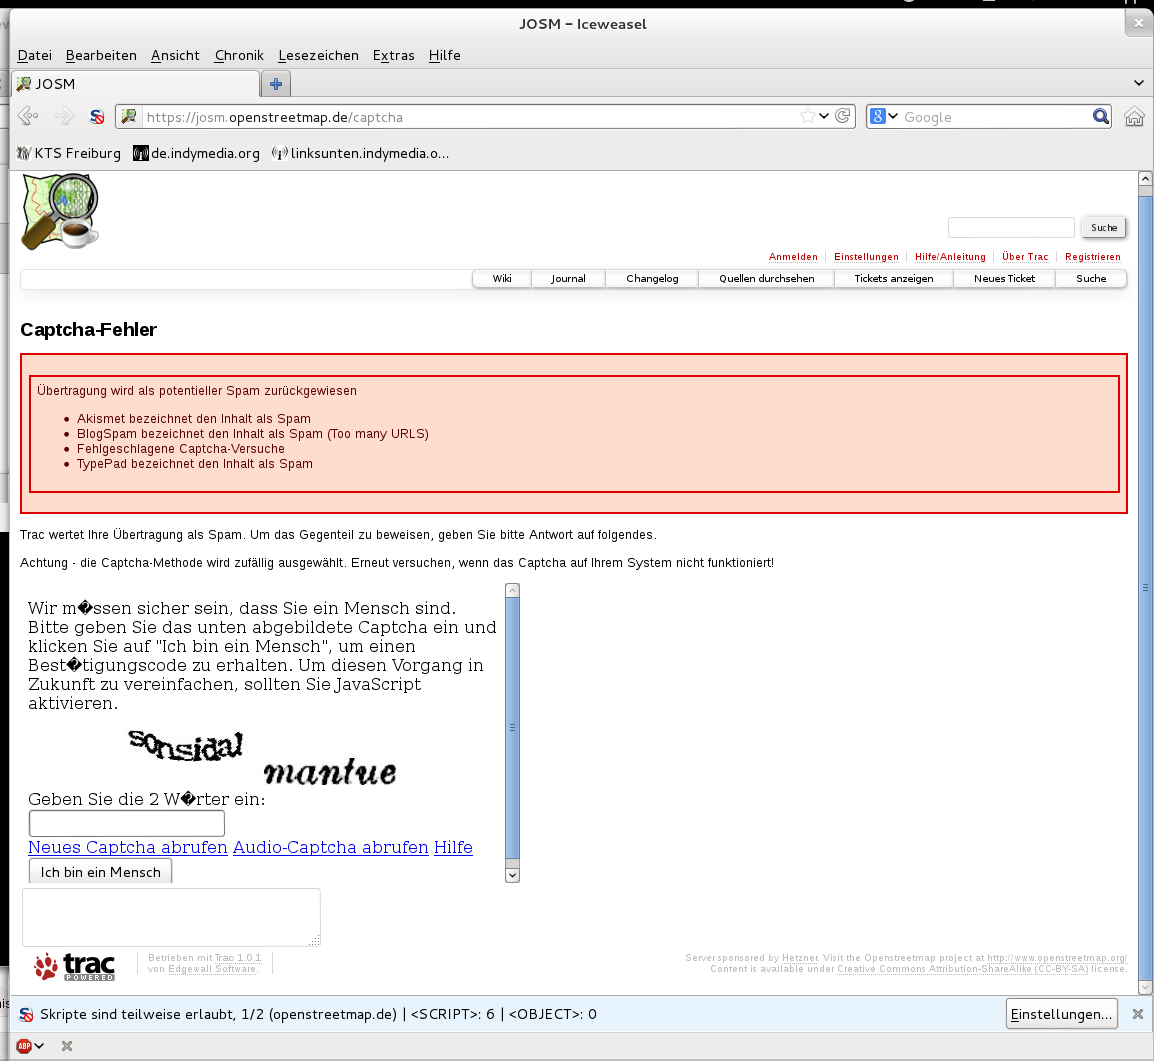The width and height of the screenshot is (1154, 1061).
Task: Click the NoScript icon in navigation toolbar
Action: click(97, 117)
